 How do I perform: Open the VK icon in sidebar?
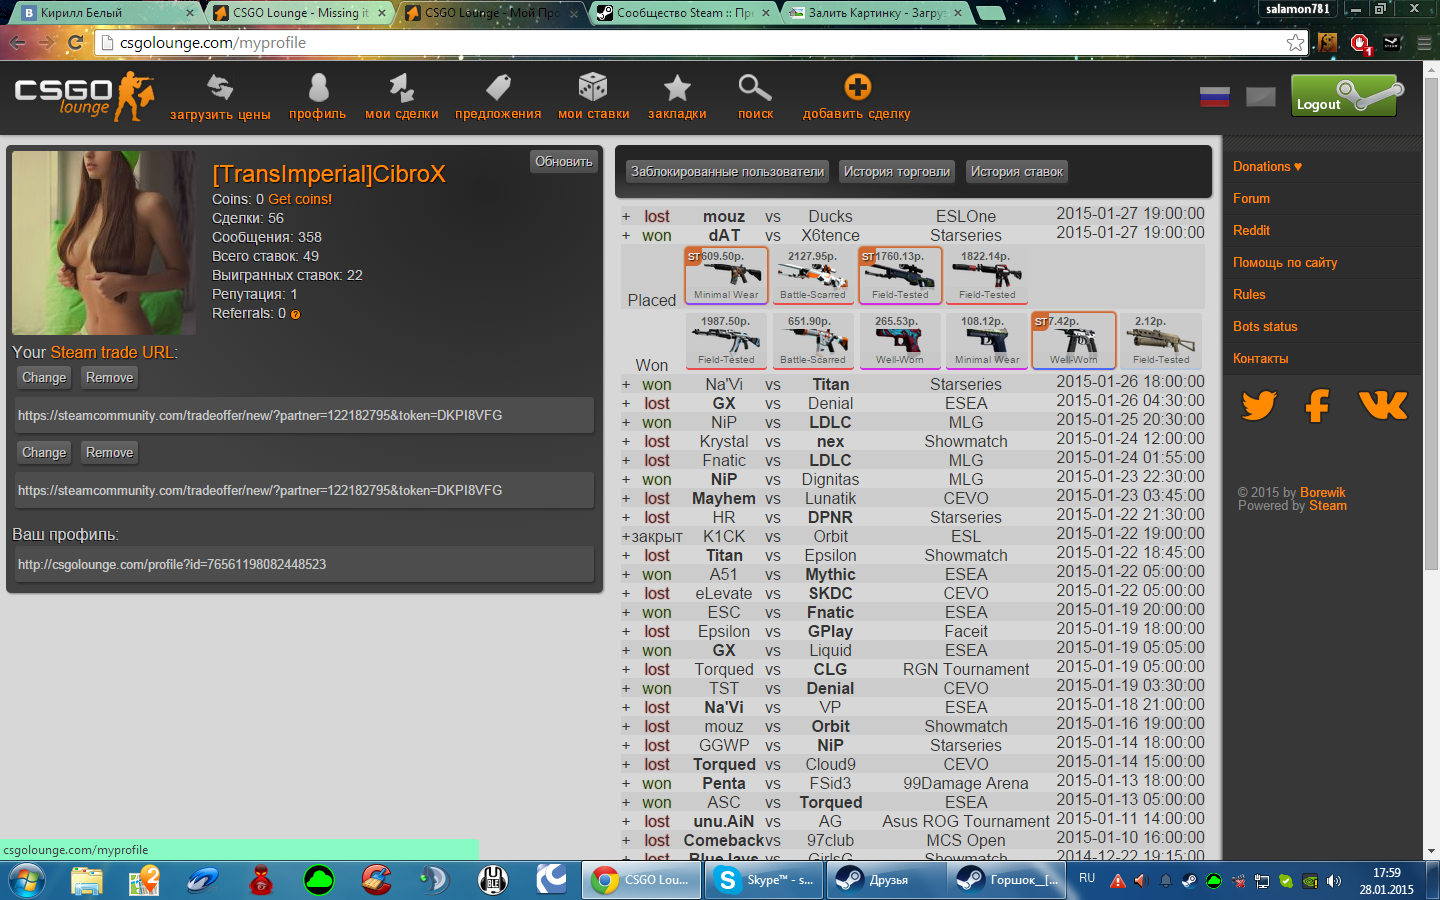coord(1383,405)
